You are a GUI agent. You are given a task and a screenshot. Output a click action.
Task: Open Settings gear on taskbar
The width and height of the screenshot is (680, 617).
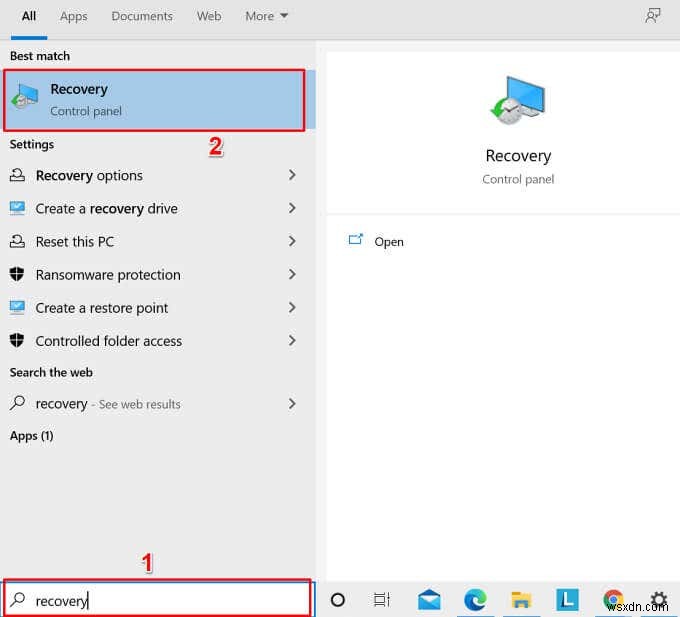[659, 600]
